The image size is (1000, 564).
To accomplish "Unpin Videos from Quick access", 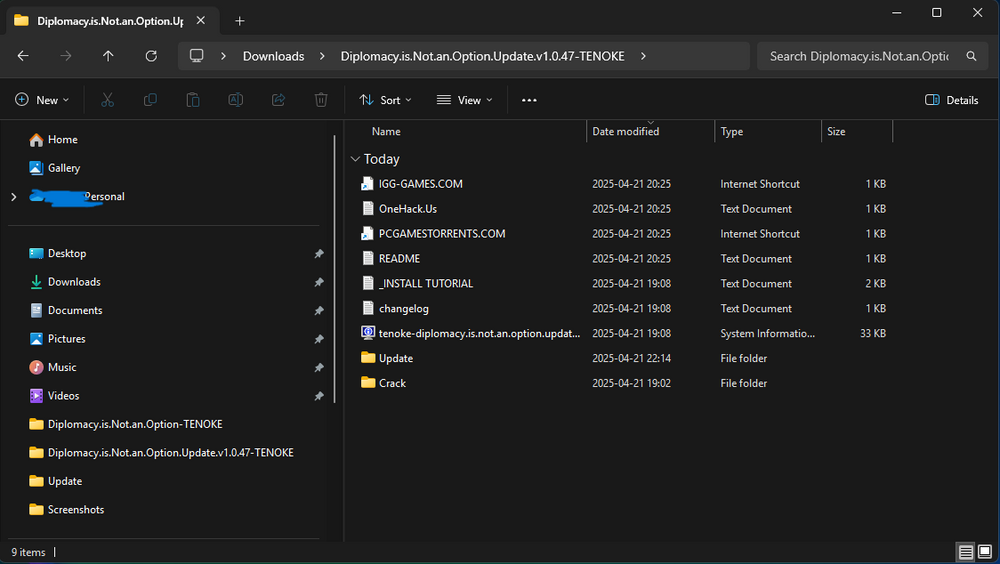I will click(319, 396).
